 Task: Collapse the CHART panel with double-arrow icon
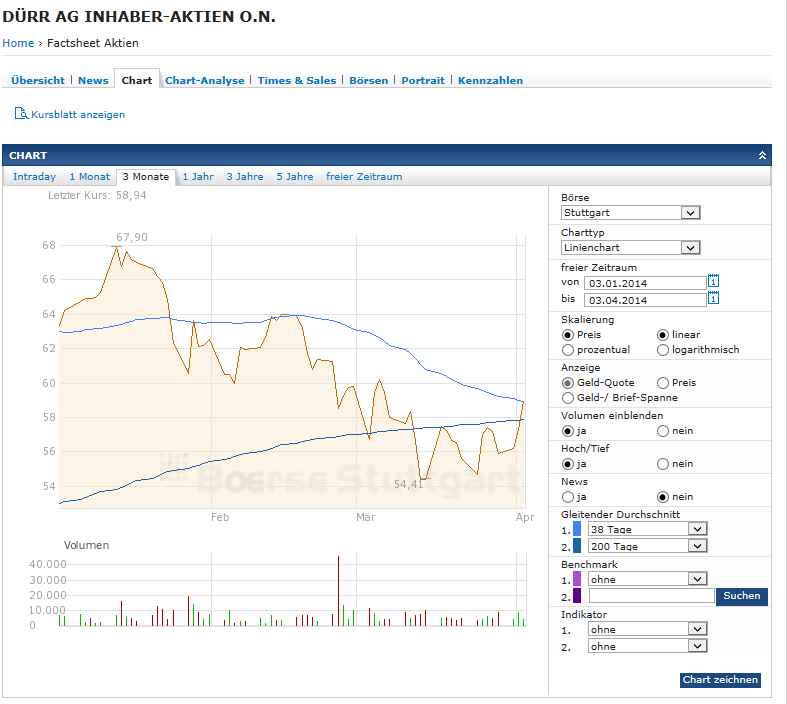[762, 156]
